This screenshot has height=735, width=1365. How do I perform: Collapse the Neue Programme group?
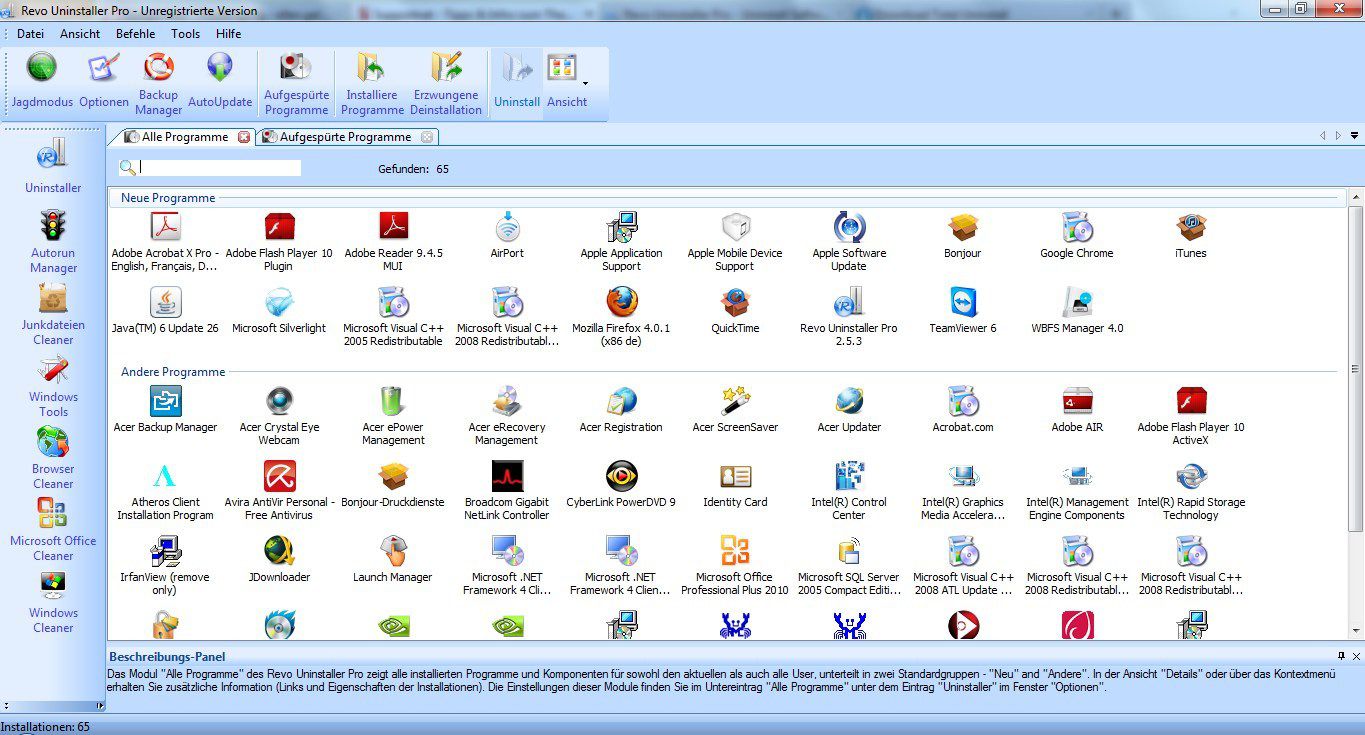click(x=166, y=197)
